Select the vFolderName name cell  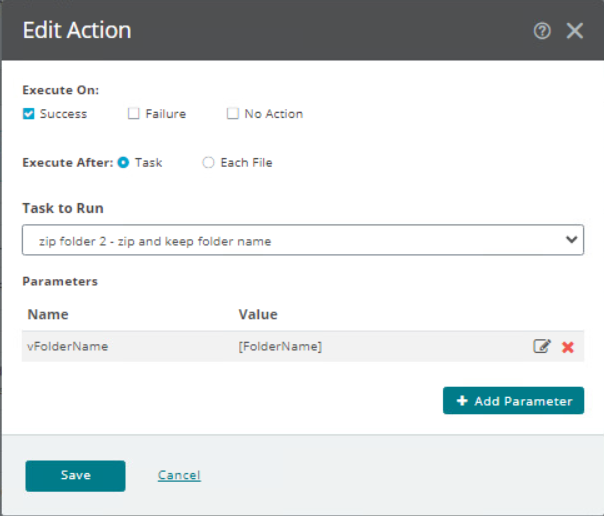pyautogui.click(x=68, y=346)
